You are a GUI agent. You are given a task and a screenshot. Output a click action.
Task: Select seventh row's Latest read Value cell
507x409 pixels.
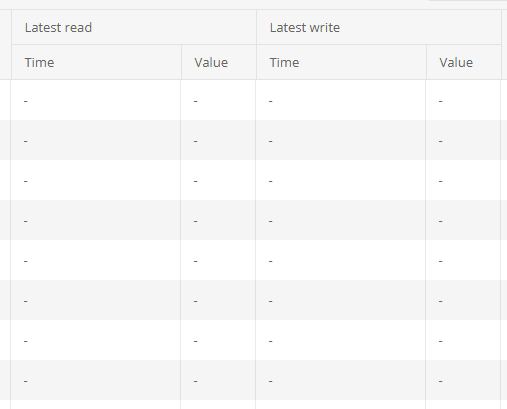(218, 340)
